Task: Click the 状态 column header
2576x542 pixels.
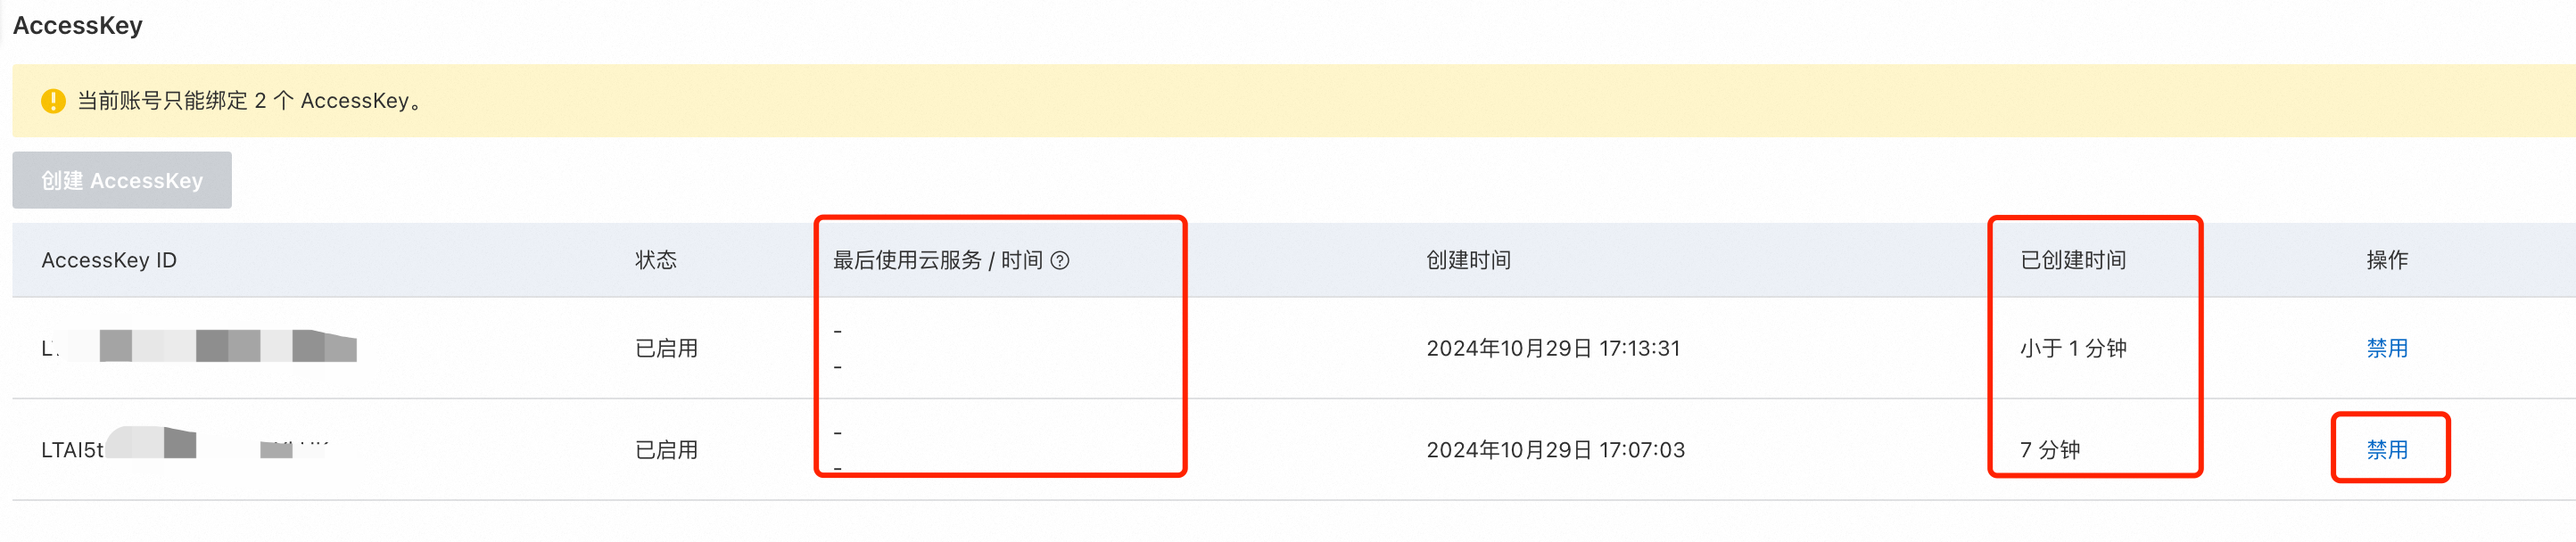Action: (x=656, y=261)
